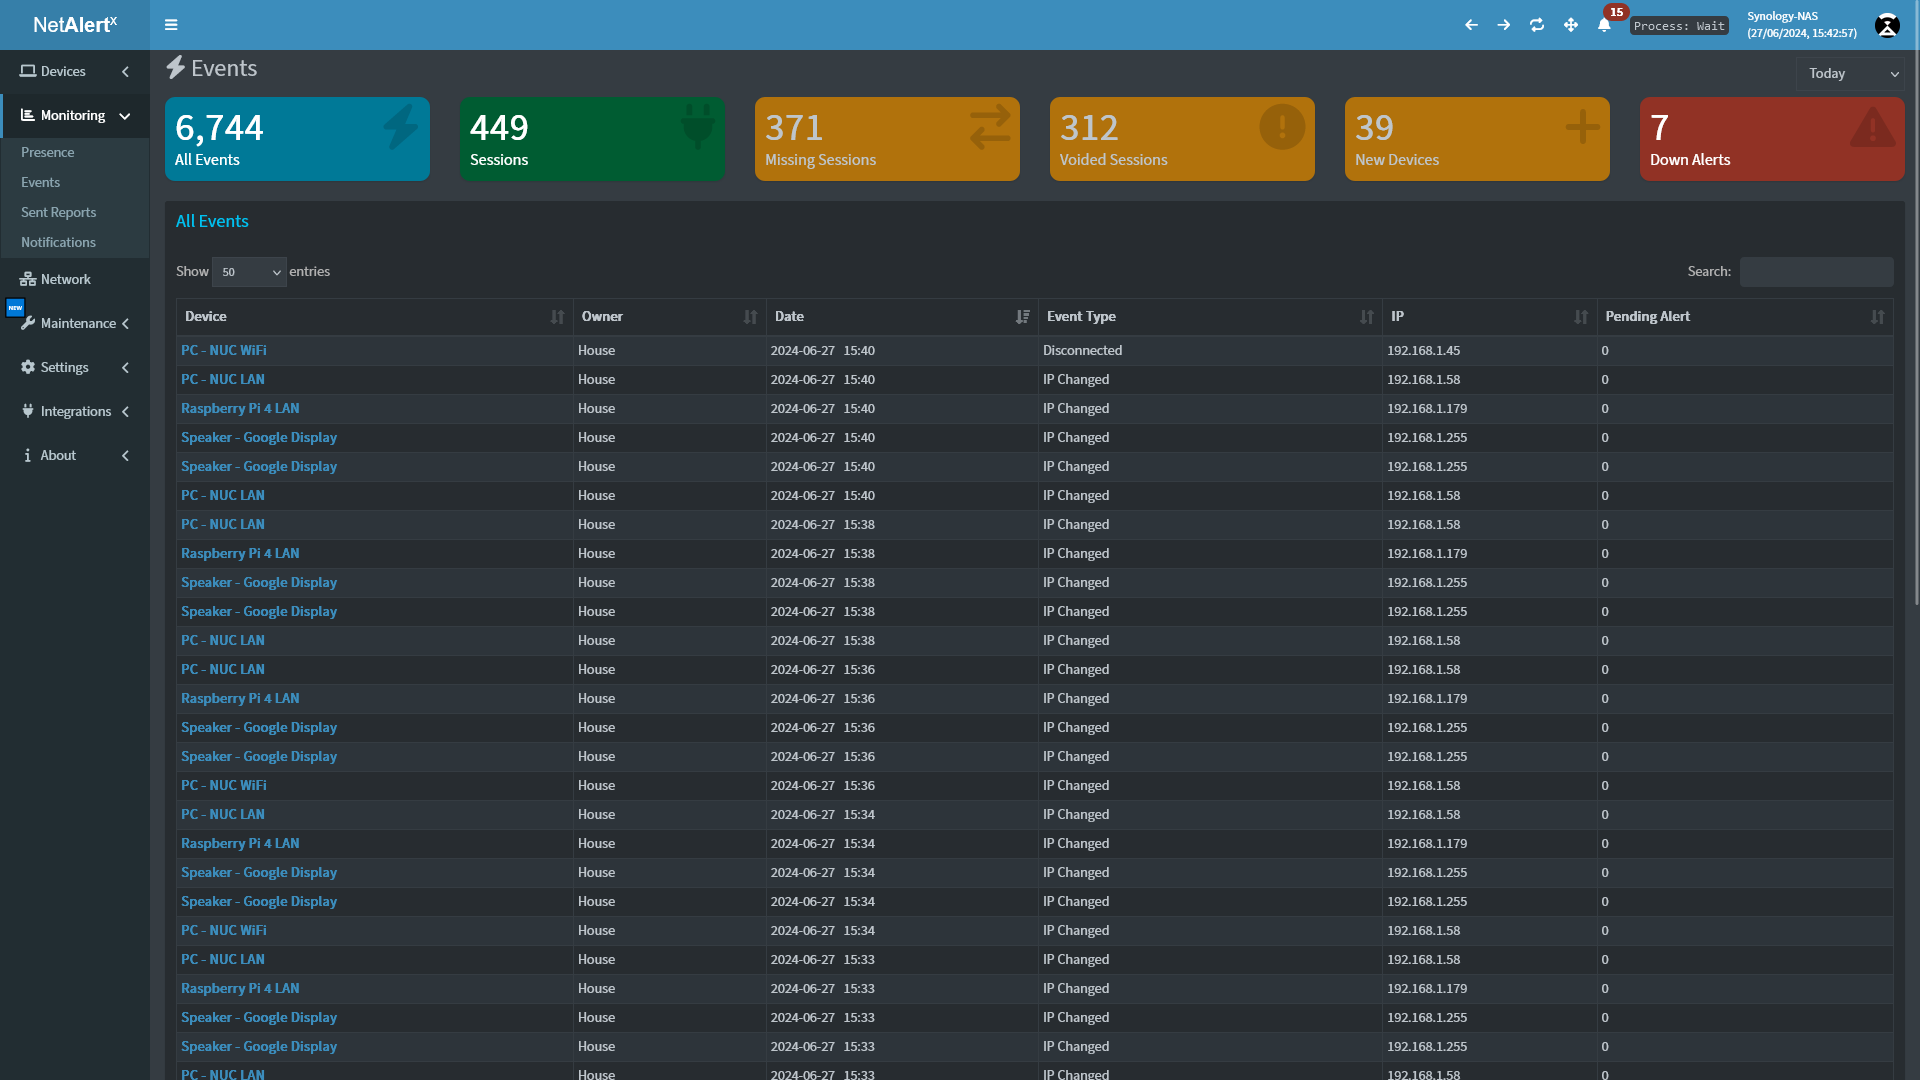Click the forward arrow icon in header
This screenshot has width=1920, height=1080.
(1504, 25)
